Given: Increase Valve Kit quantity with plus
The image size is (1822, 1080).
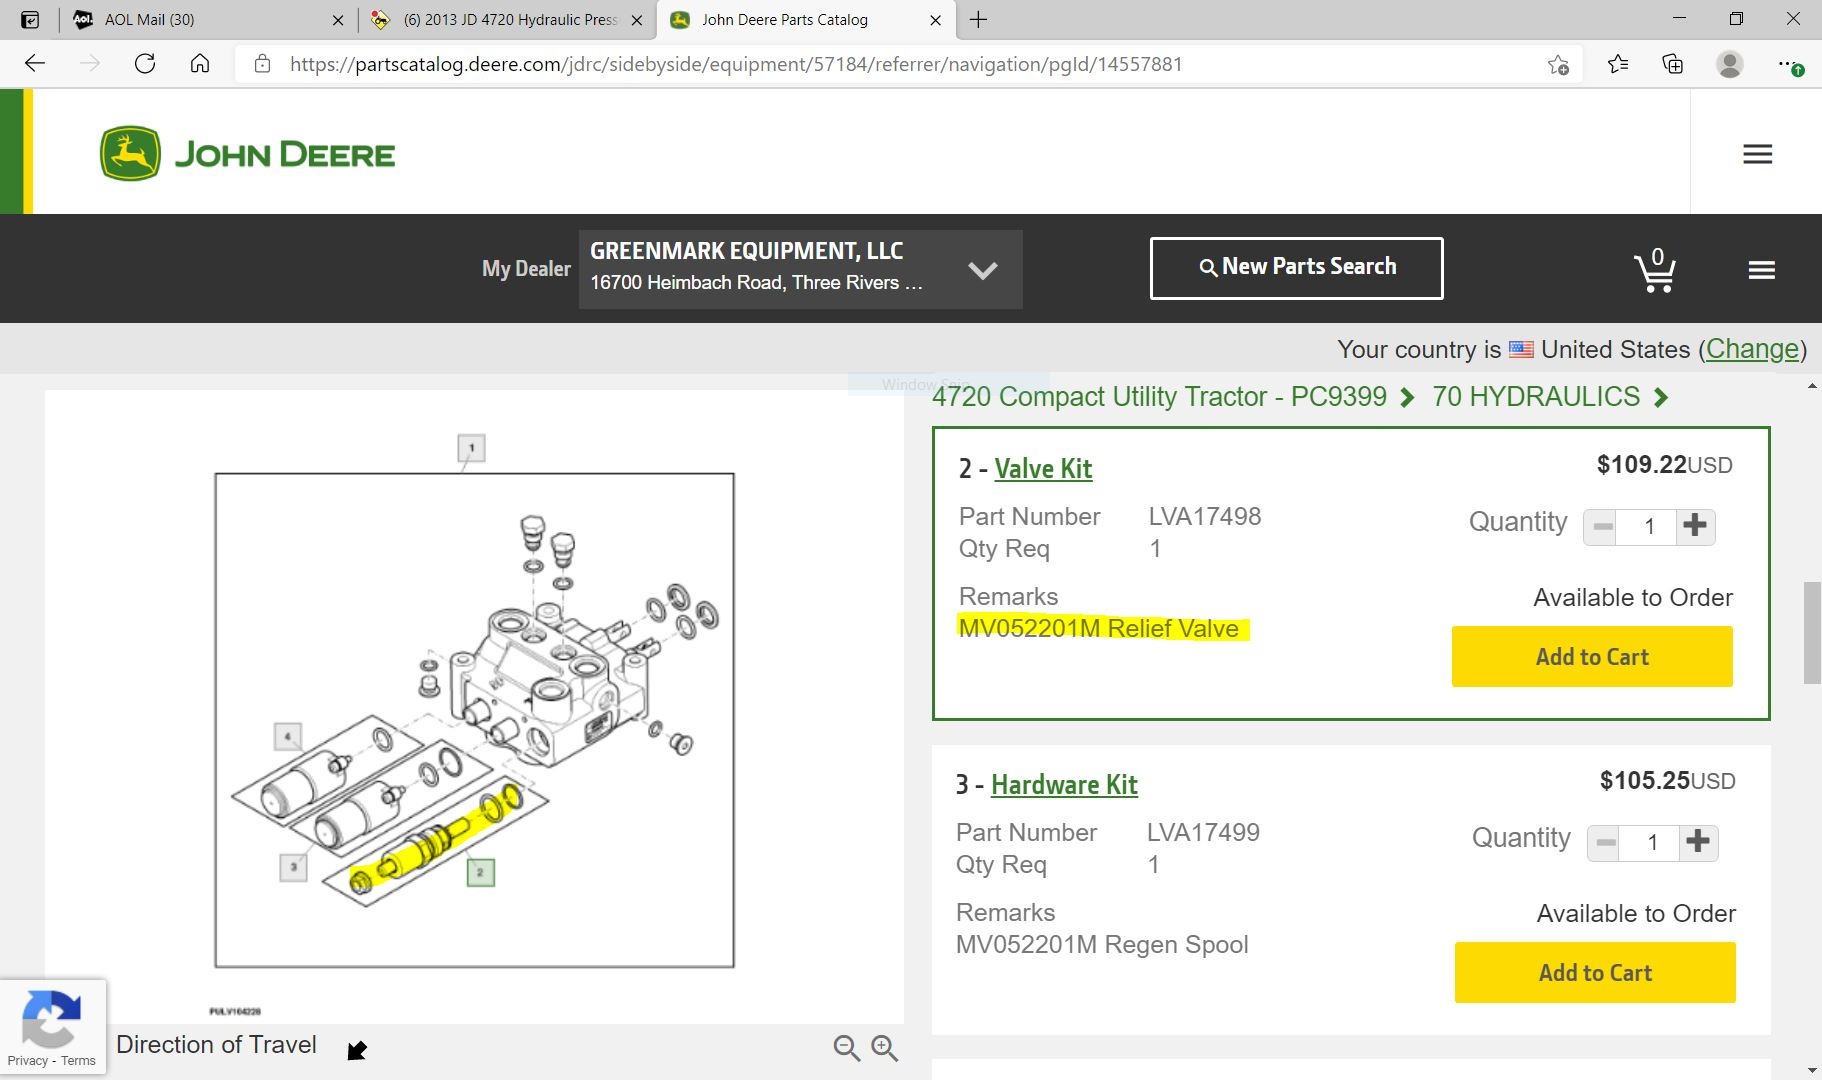Looking at the screenshot, I should (1695, 526).
